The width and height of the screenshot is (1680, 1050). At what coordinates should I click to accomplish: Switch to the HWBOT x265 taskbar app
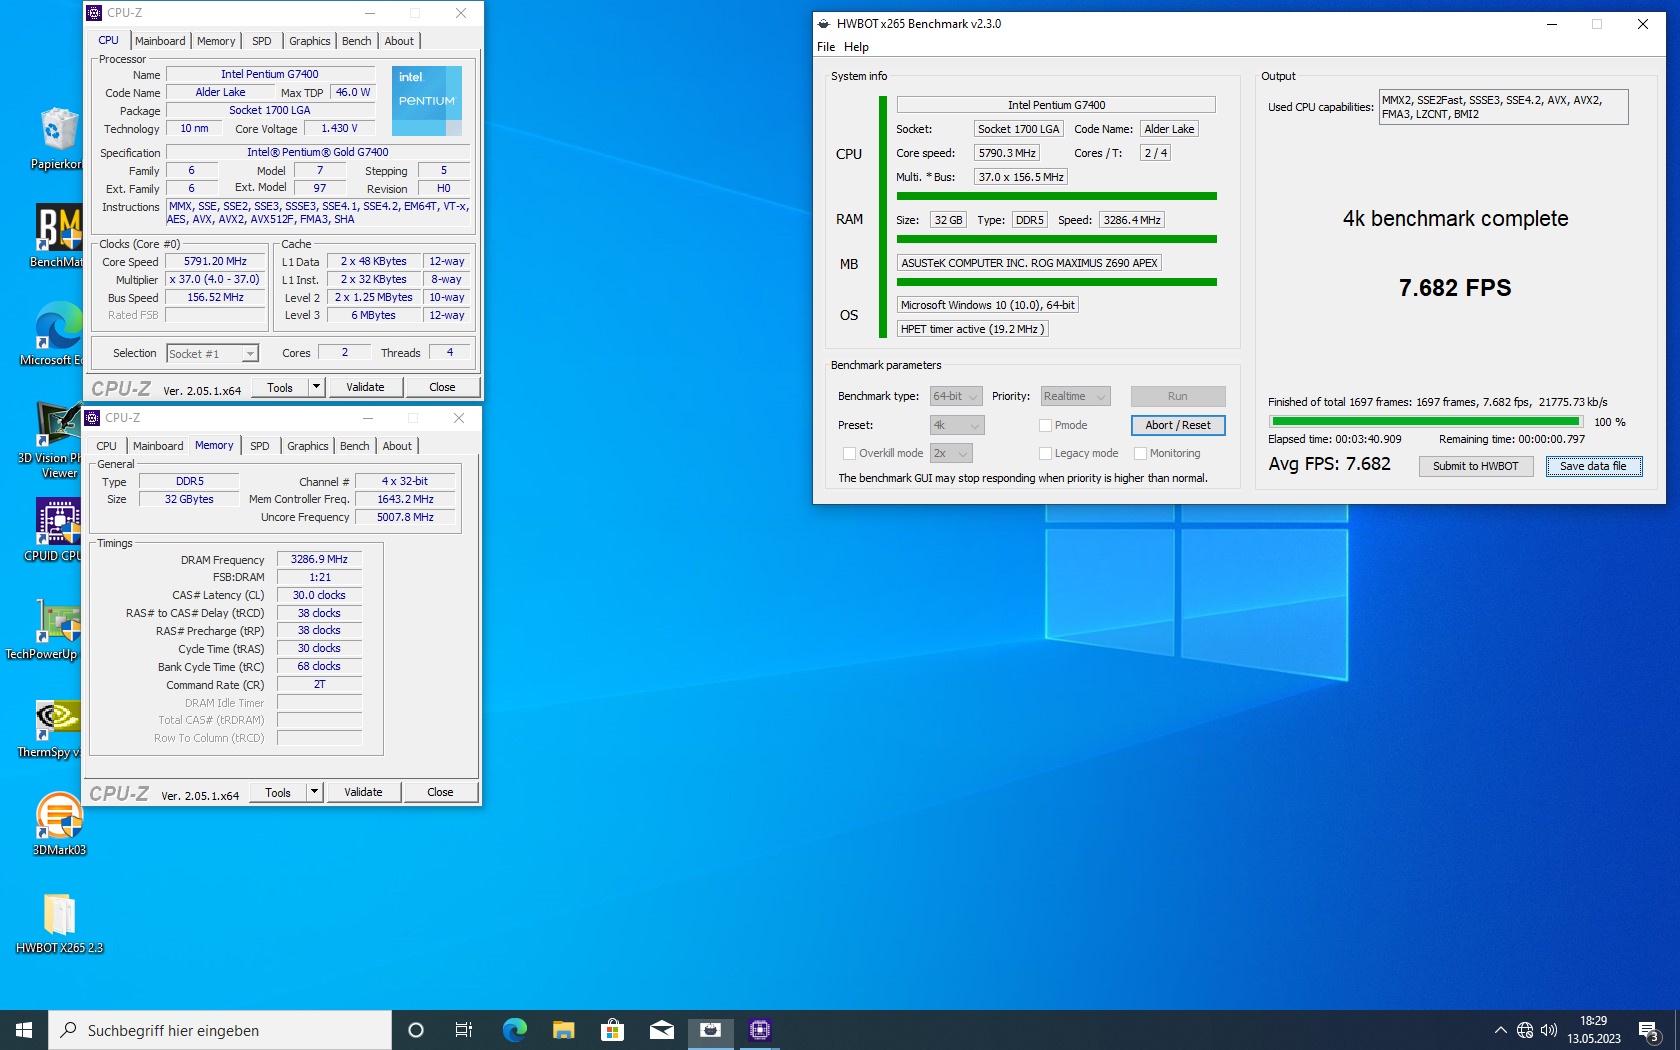tap(710, 1030)
